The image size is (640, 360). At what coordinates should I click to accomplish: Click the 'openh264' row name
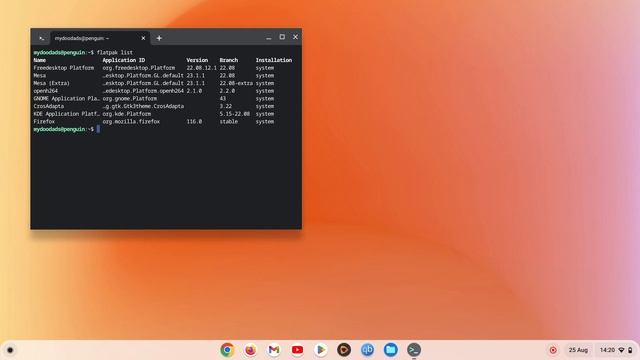(46, 91)
